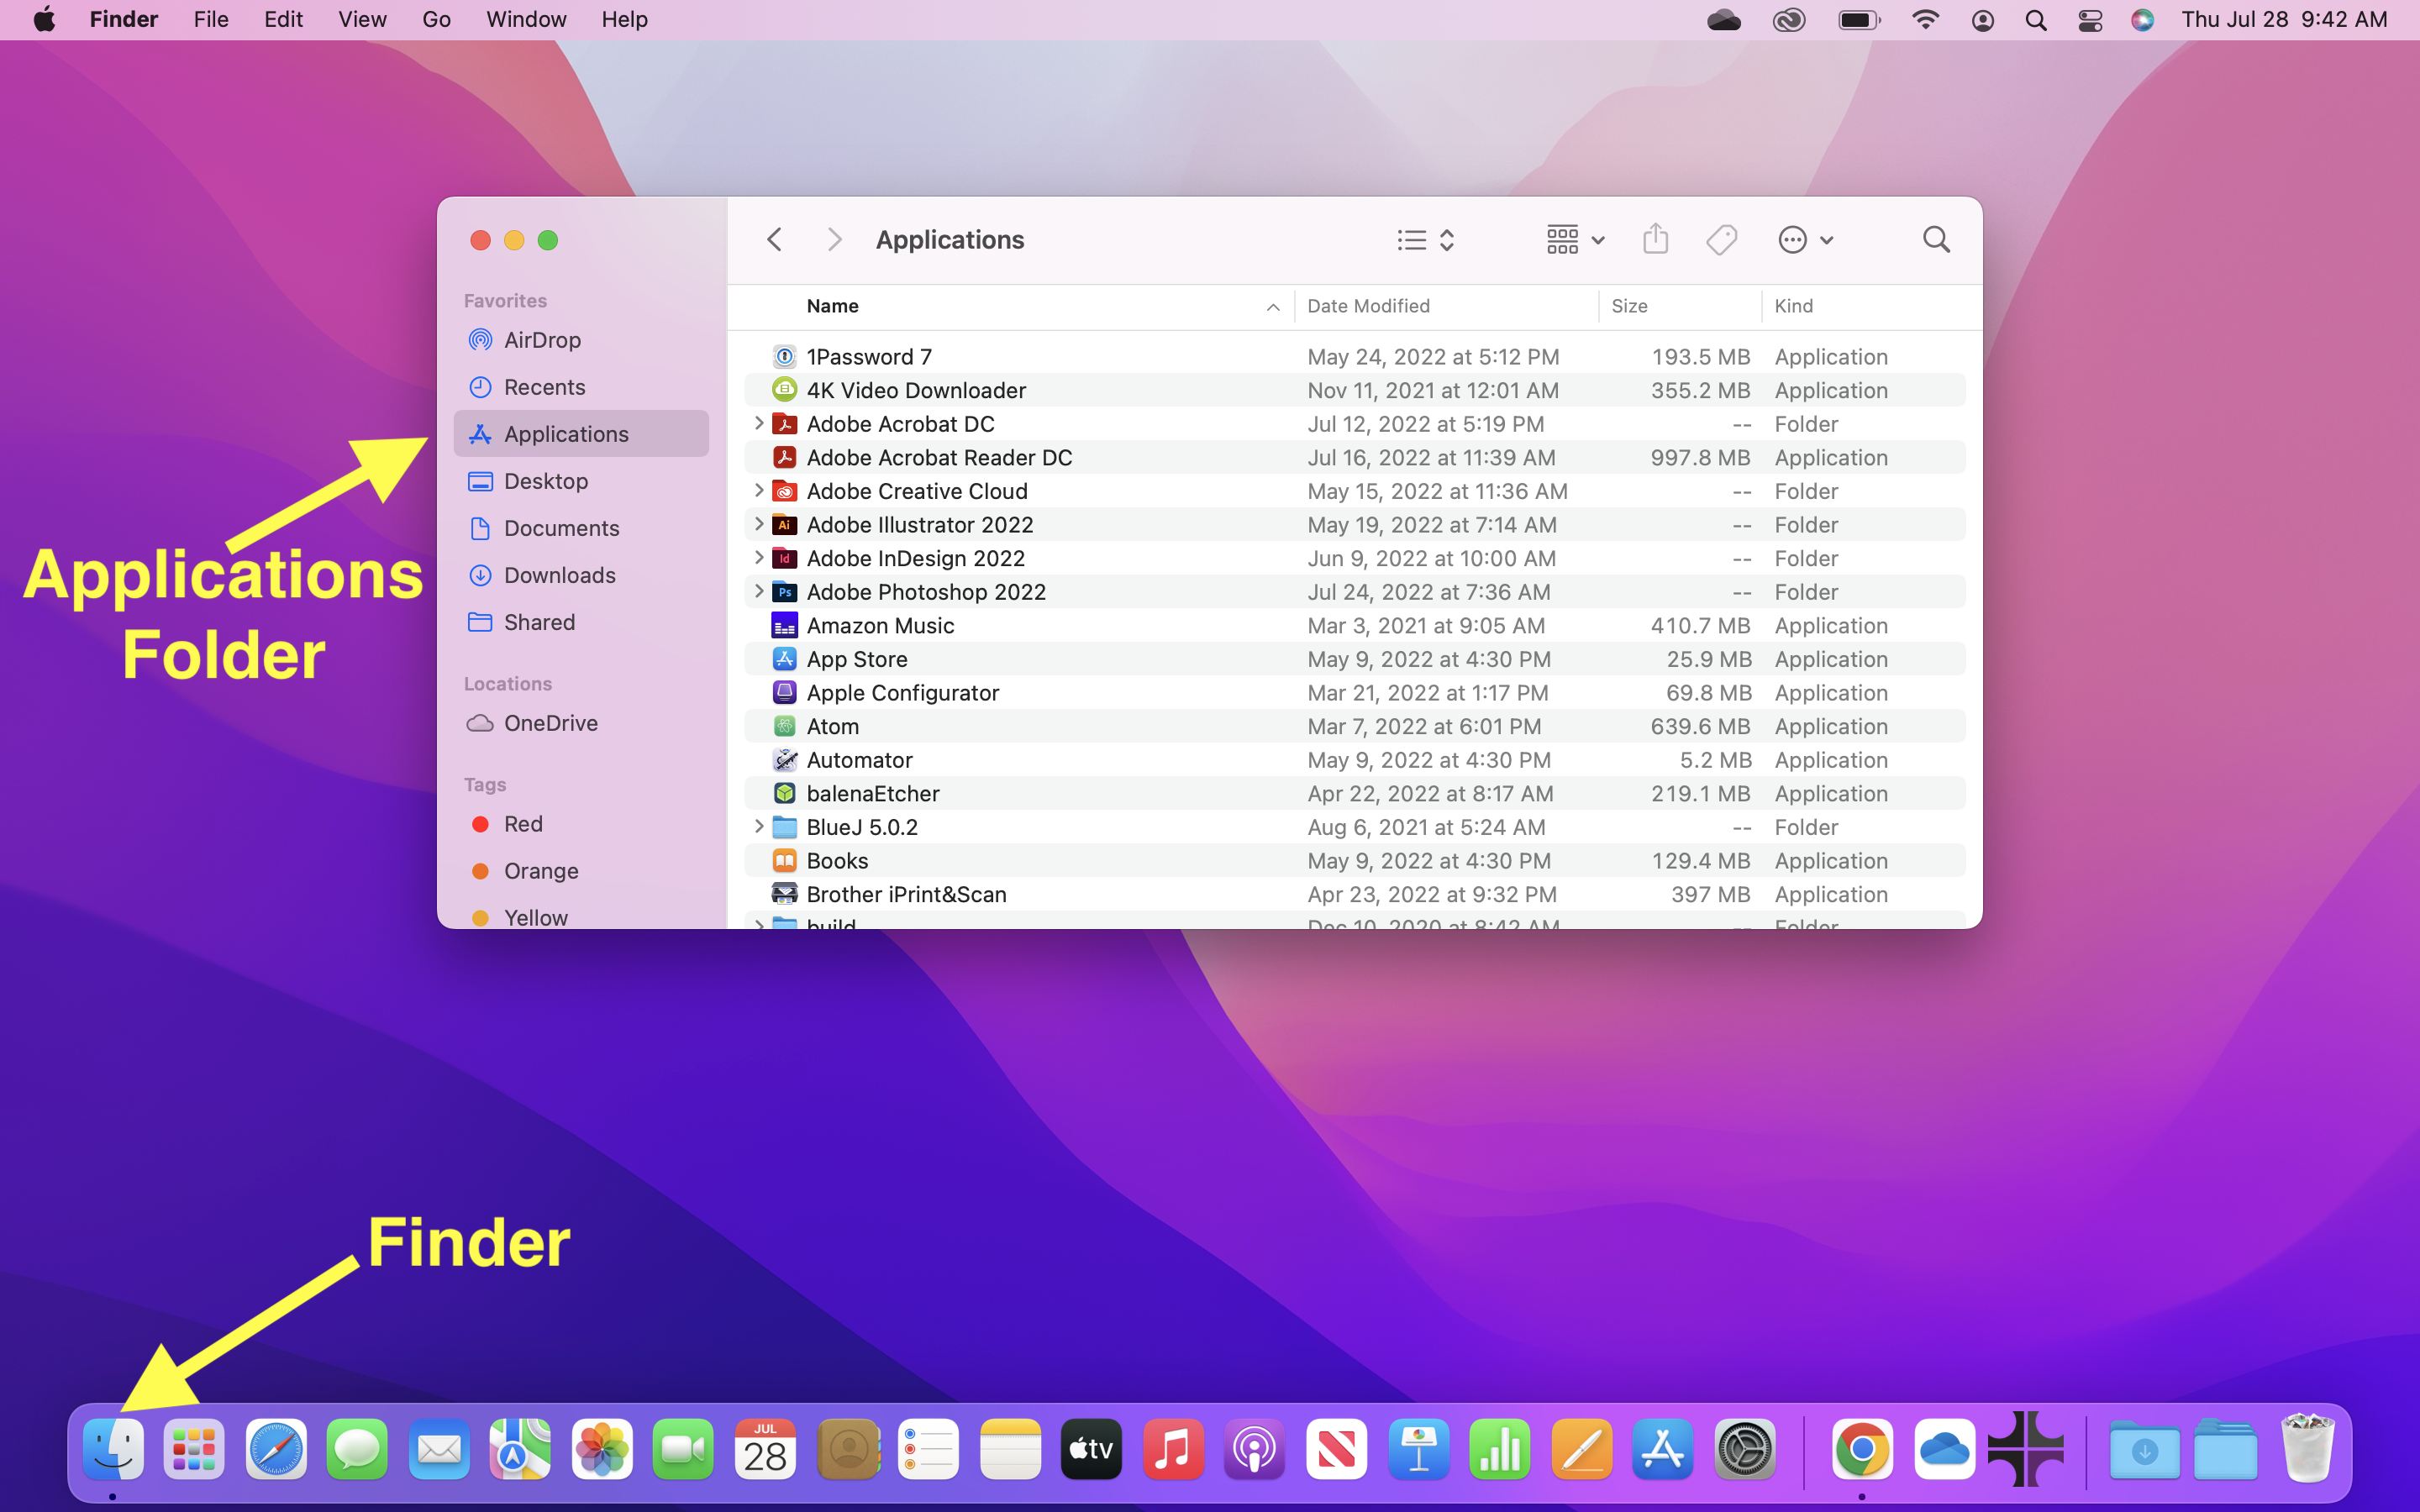The width and height of the screenshot is (2420, 1512).
Task: Open the Mail app in the Dock
Action: point(439,1449)
